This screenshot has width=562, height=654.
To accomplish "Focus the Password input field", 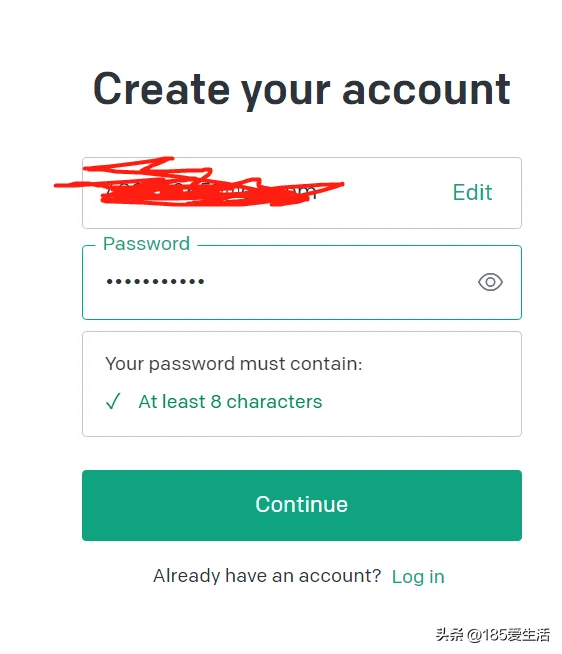I will [x=302, y=282].
